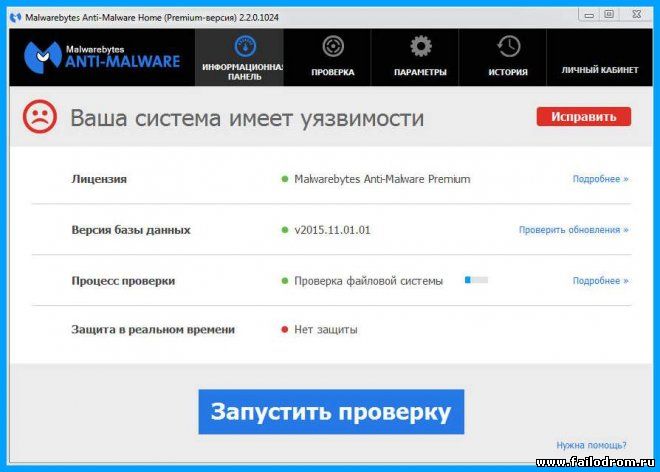This screenshot has width=660, height=472.
Task: Click the scan progress bar
Action: [476, 280]
